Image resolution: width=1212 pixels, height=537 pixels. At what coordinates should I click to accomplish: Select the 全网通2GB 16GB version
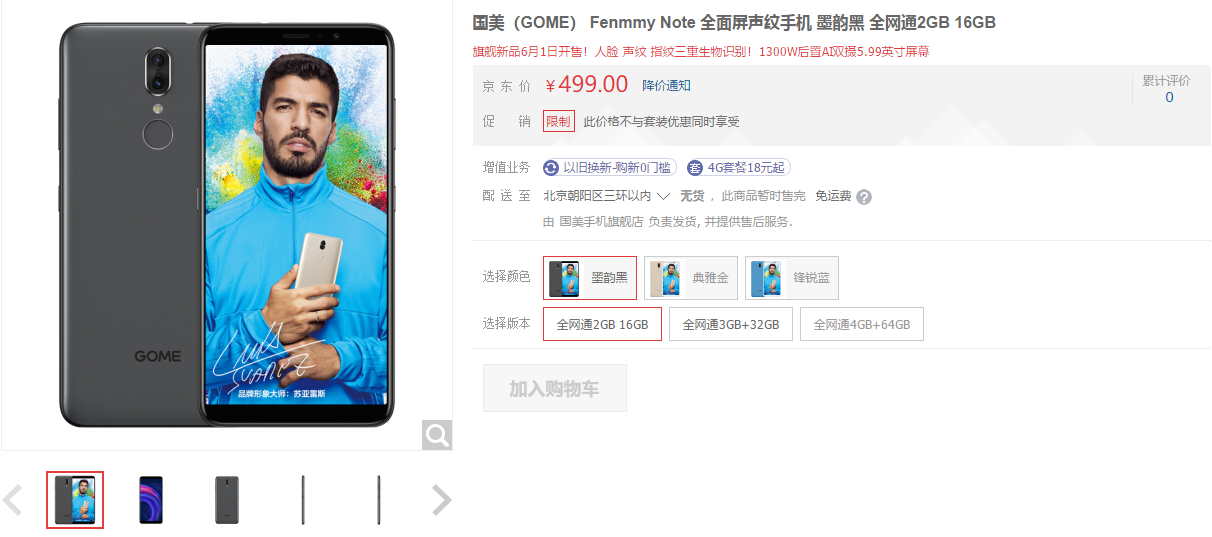tap(602, 324)
